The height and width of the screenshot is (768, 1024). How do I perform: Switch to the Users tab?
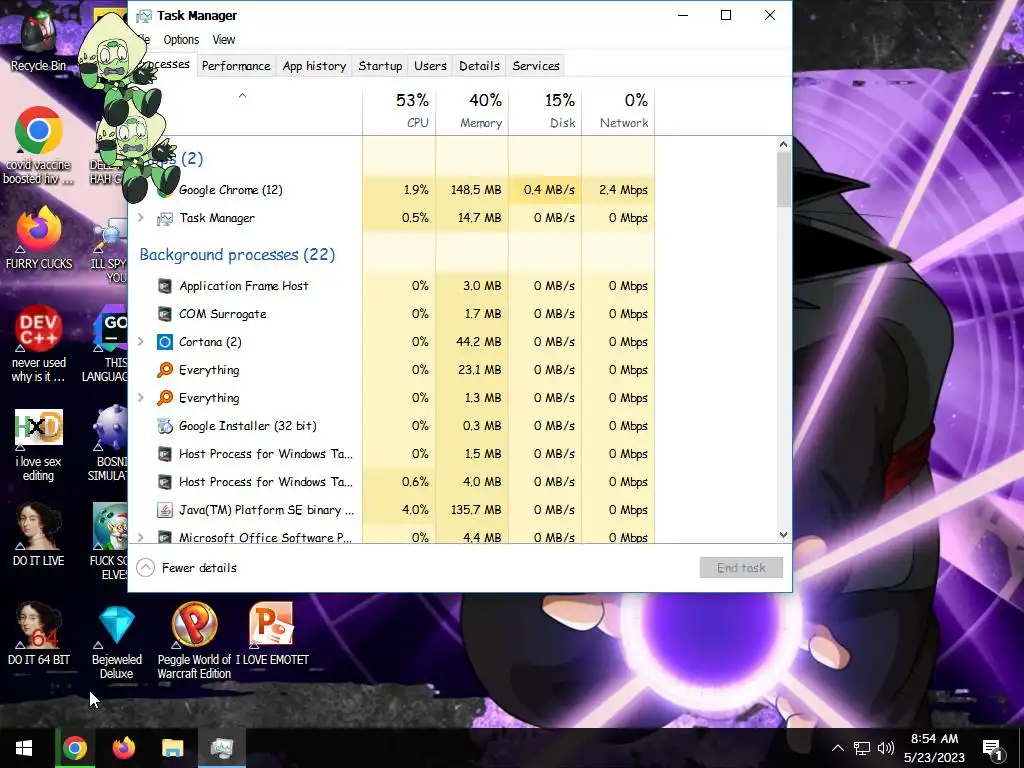pyautogui.click(x=430, y=66)
